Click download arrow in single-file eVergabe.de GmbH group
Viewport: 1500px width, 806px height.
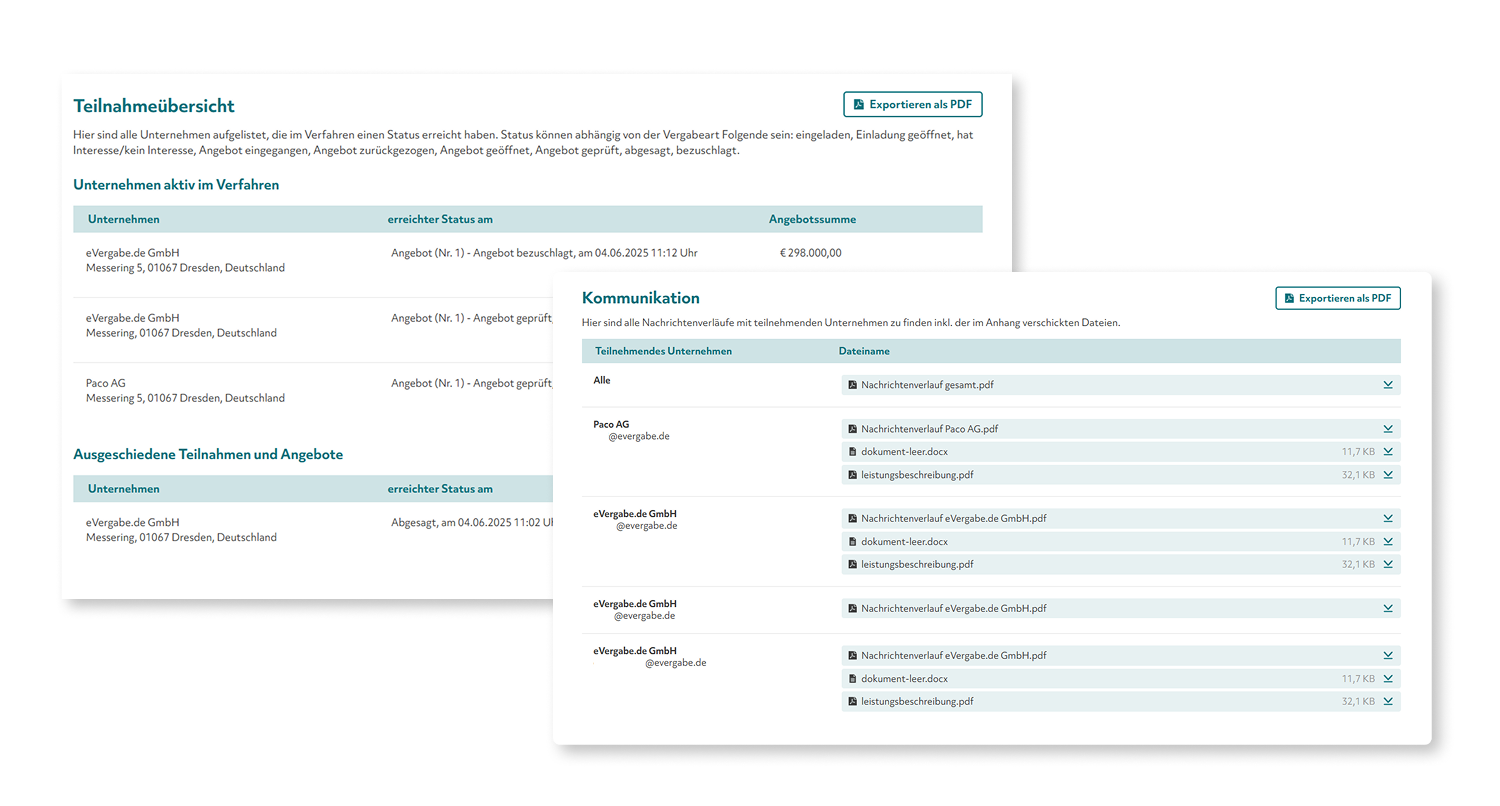[1388, 608]
